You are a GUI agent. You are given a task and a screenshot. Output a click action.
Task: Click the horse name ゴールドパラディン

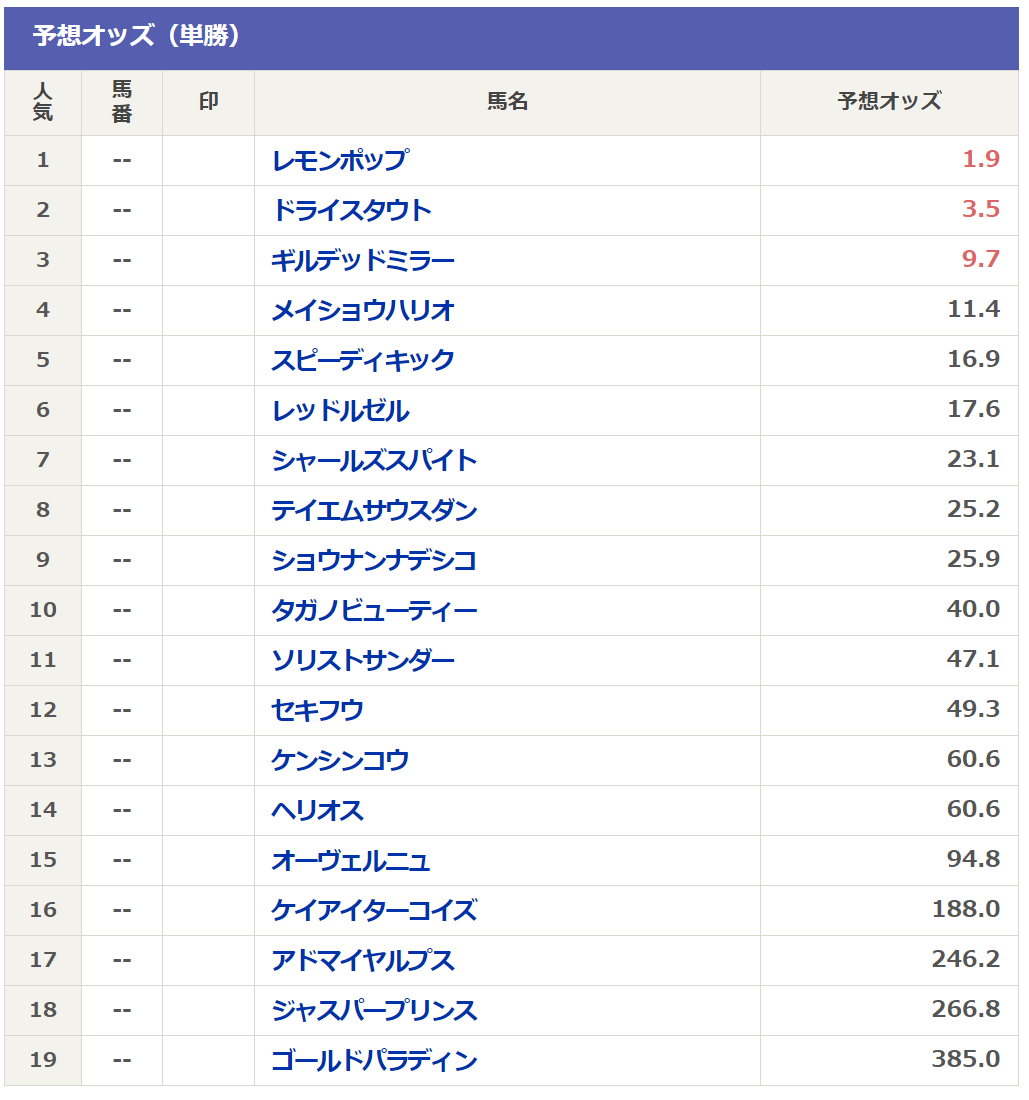374,1061
